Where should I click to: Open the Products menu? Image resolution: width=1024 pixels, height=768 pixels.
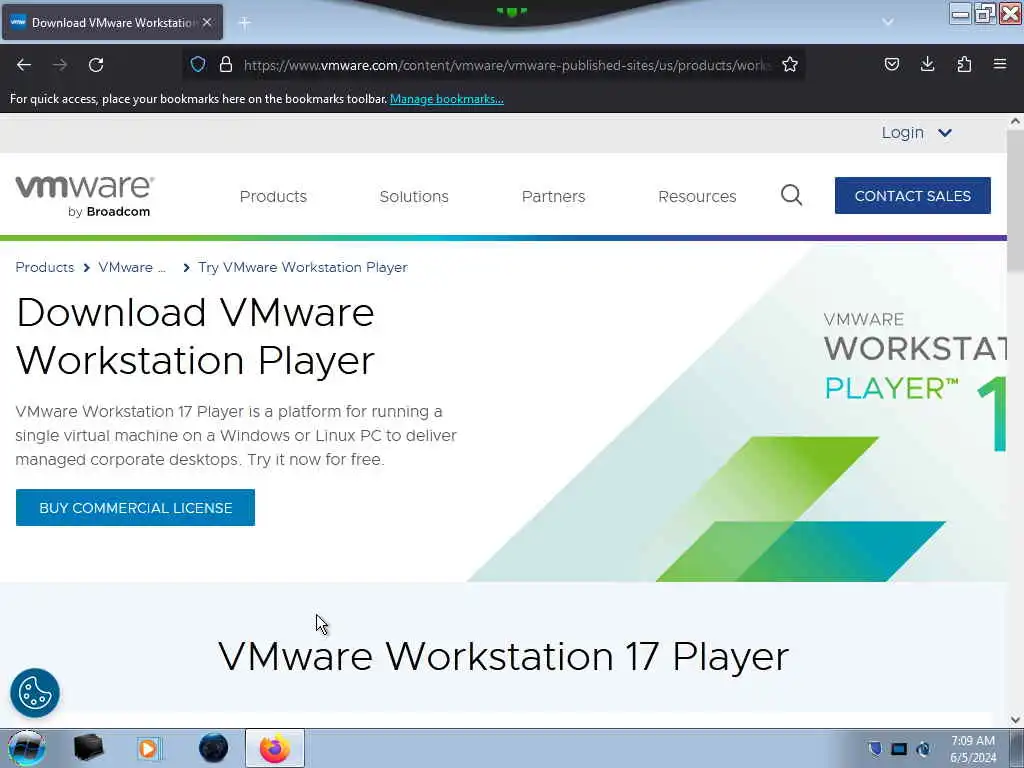[273, 197]
